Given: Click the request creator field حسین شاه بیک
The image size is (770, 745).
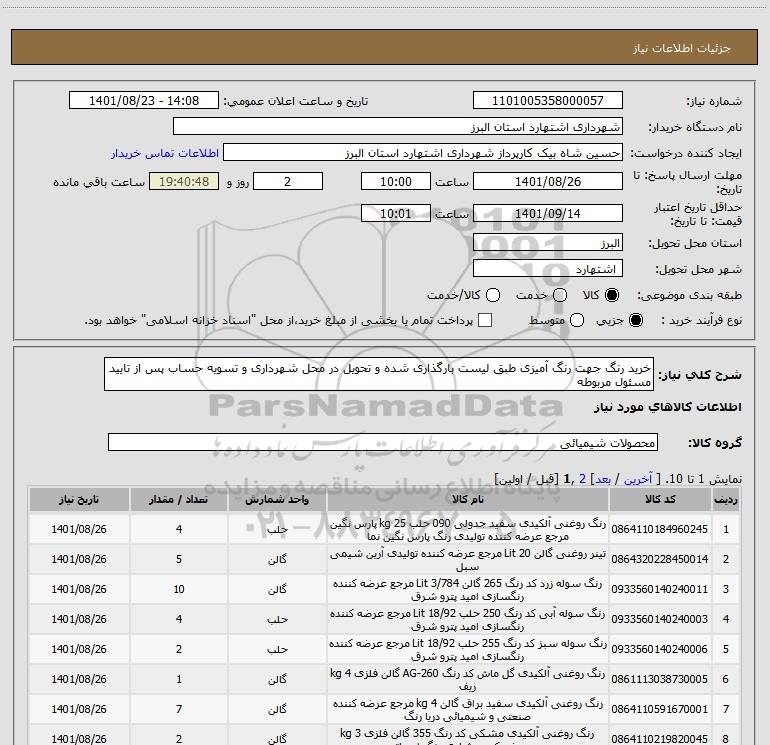Looking at the screenshot, I should point(423,152).
